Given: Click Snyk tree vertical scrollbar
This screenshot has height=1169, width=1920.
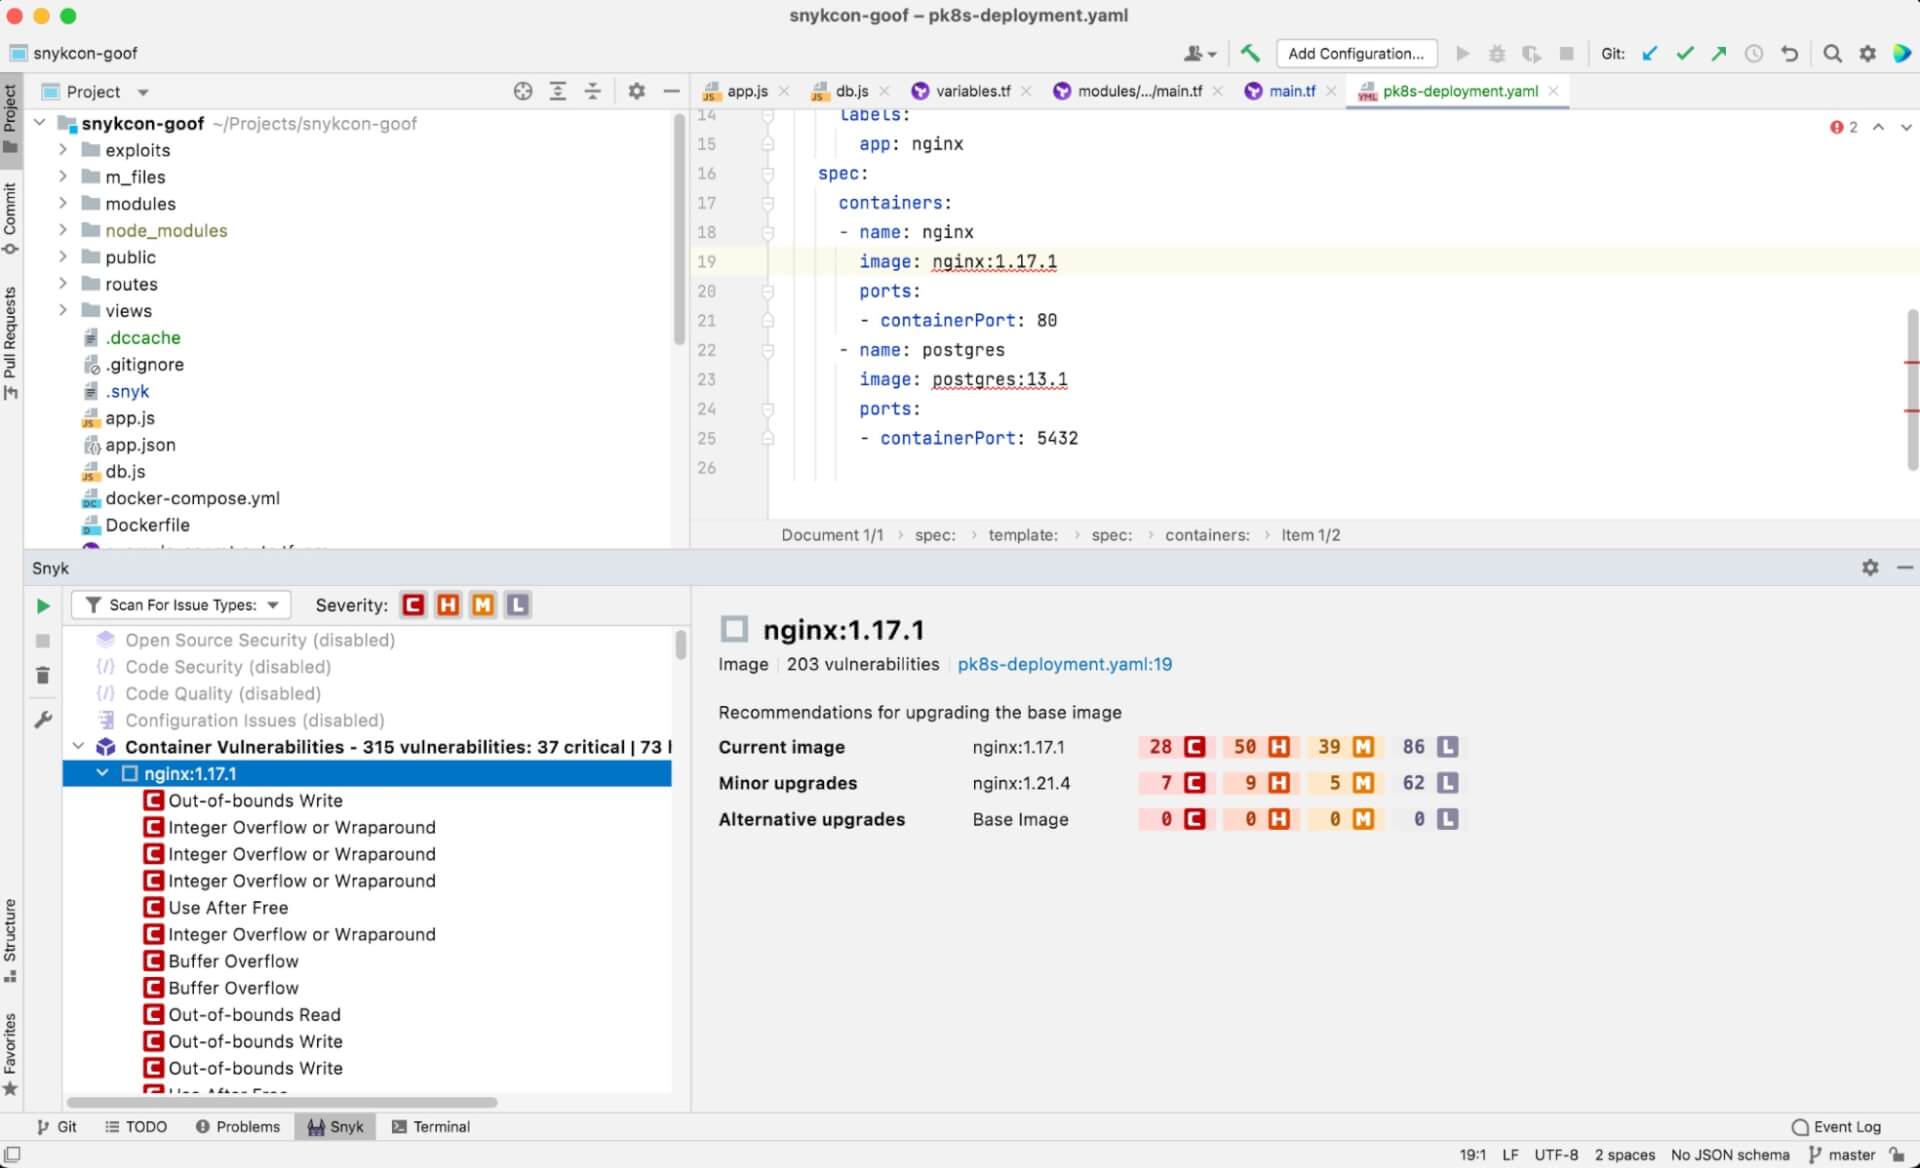Looking at the screenshot, I should (x=681, y=645).
